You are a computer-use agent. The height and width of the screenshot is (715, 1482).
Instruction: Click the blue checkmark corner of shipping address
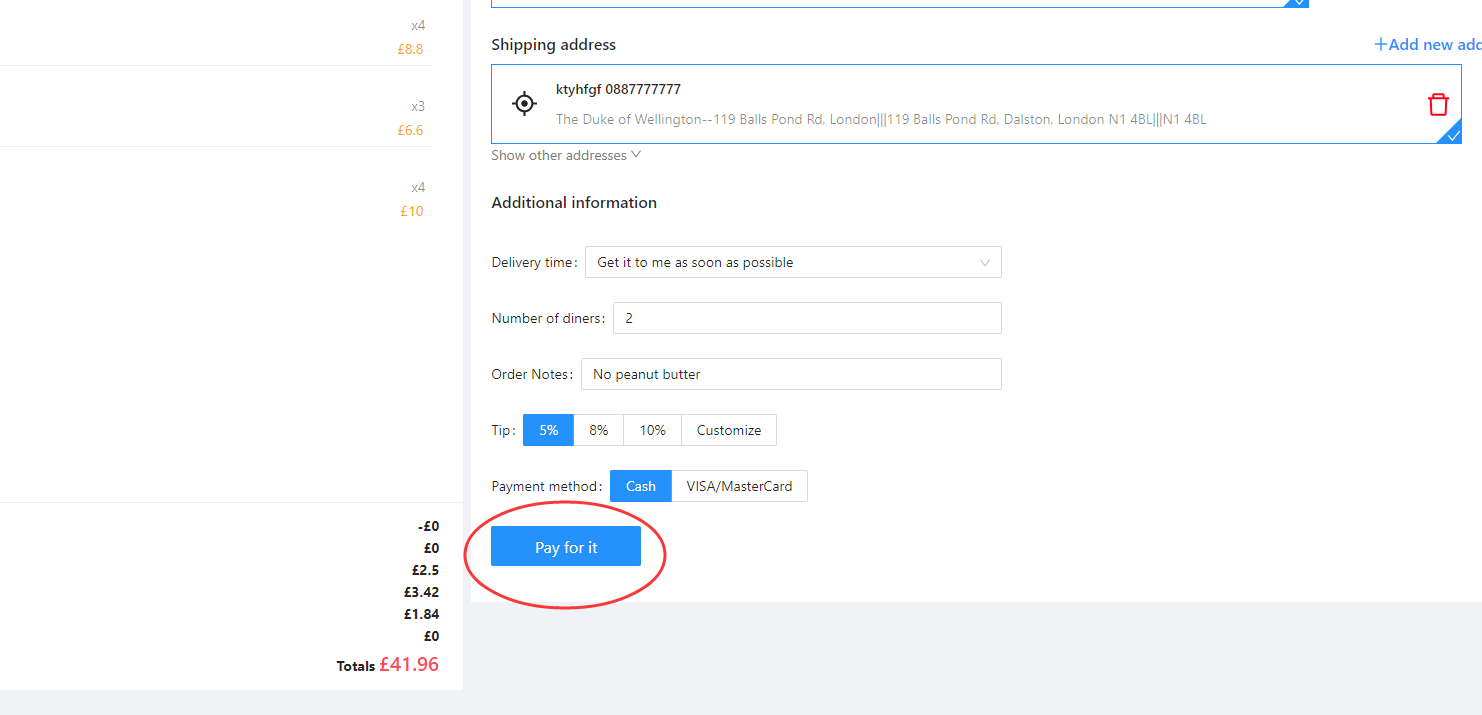[x=1452, y=134]
